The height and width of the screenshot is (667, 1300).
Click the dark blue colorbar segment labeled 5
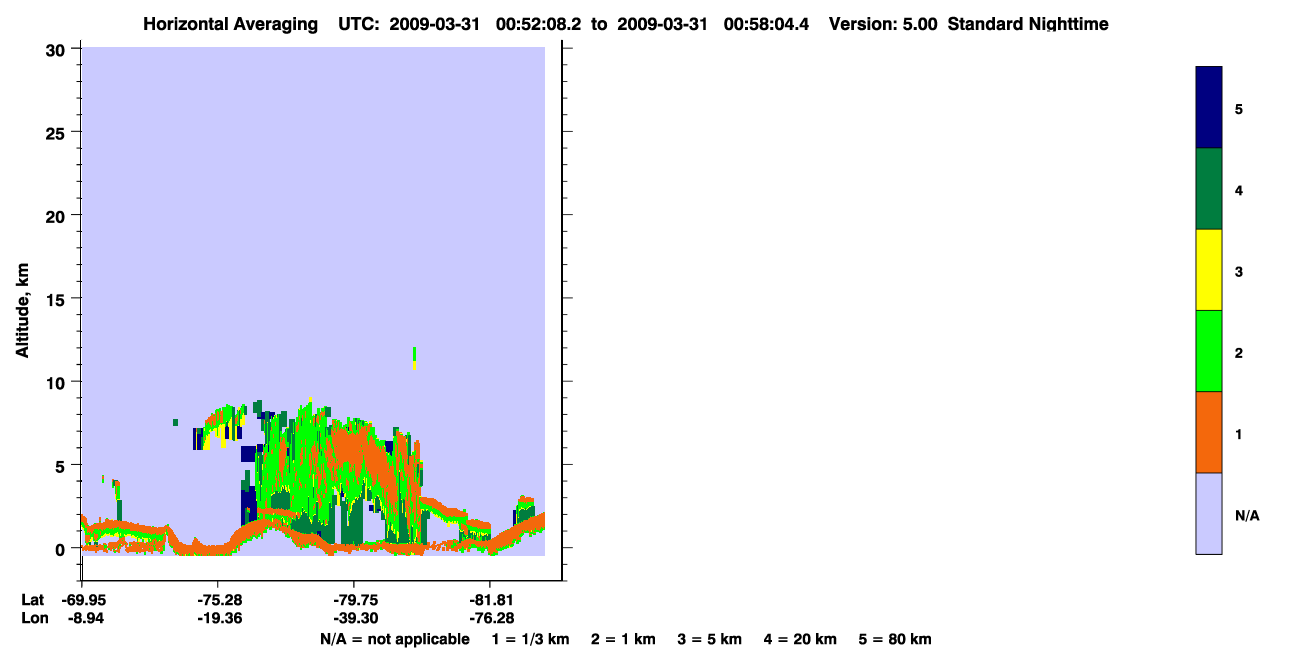pos(1209,107)
